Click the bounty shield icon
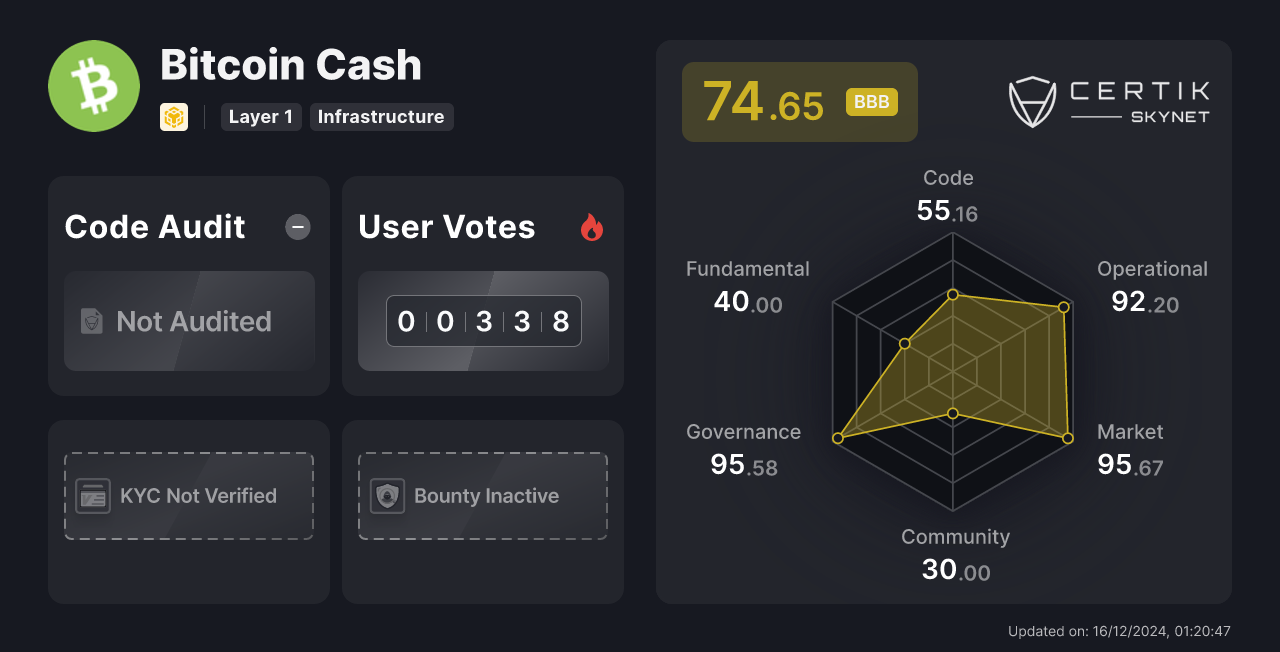Image resolution: width=1280 pixels, height=652 pixels. [388, 495]
